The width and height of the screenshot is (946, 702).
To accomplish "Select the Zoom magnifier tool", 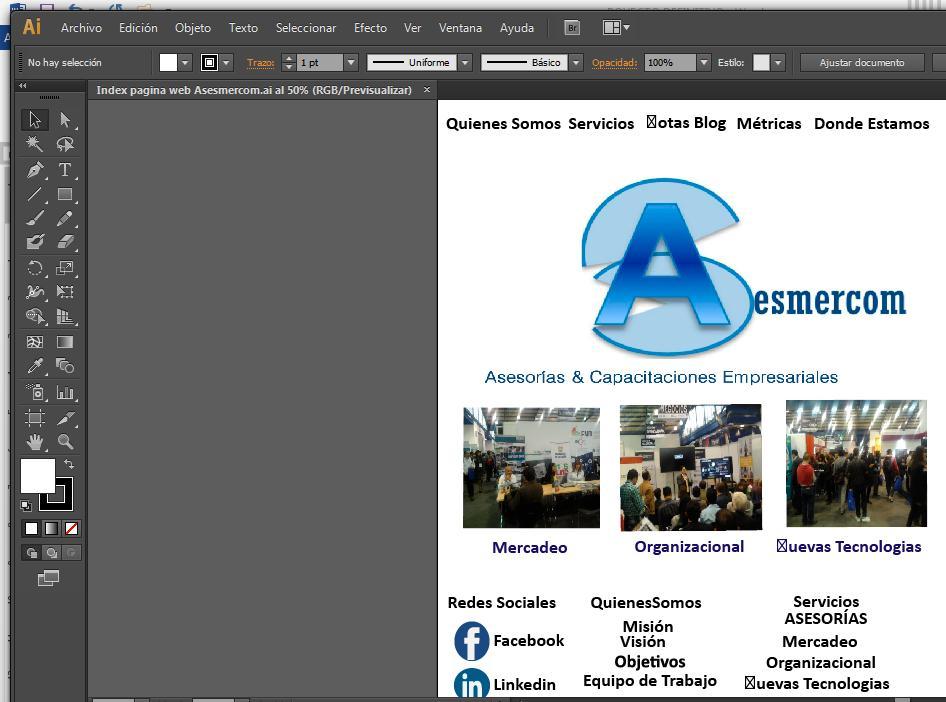I will (65, 442).
